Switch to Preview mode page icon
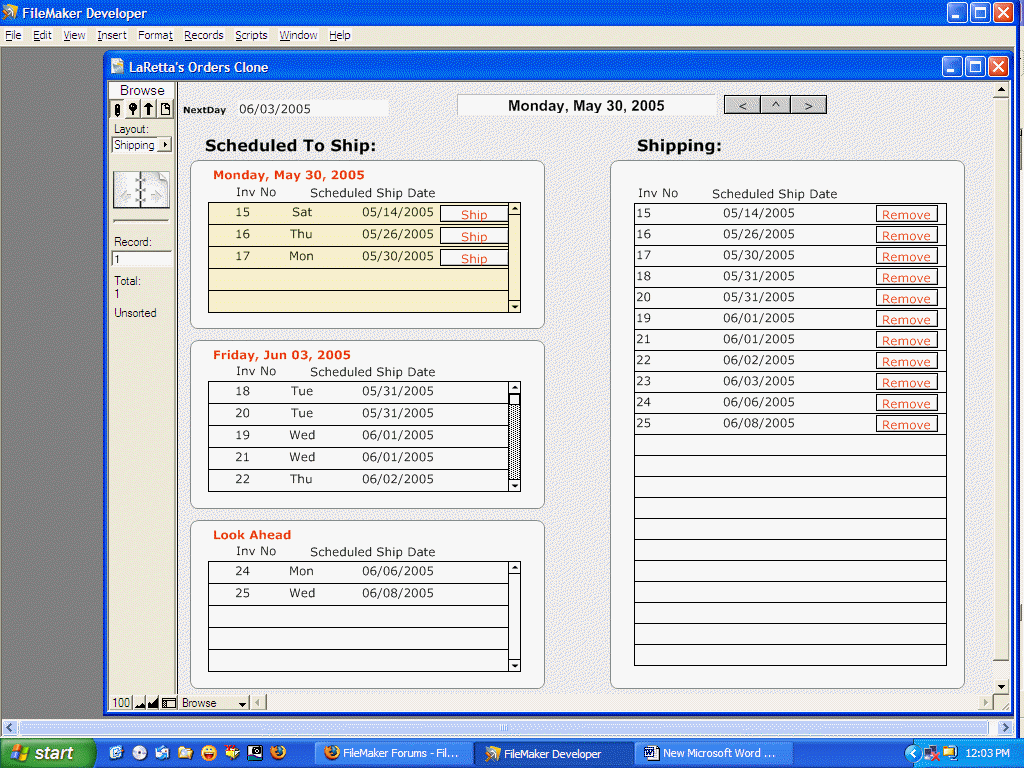 (165, 109)
